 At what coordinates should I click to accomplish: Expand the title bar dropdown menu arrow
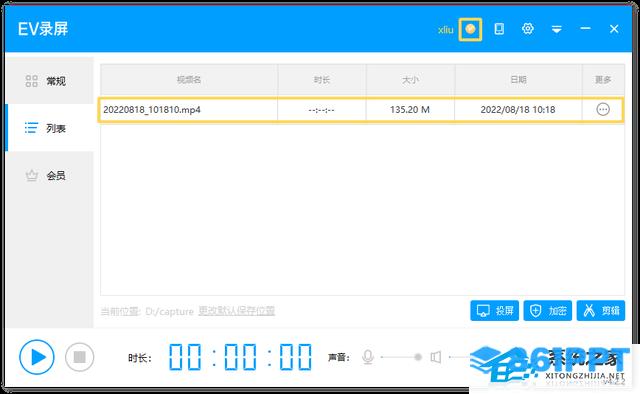[556, 29]
